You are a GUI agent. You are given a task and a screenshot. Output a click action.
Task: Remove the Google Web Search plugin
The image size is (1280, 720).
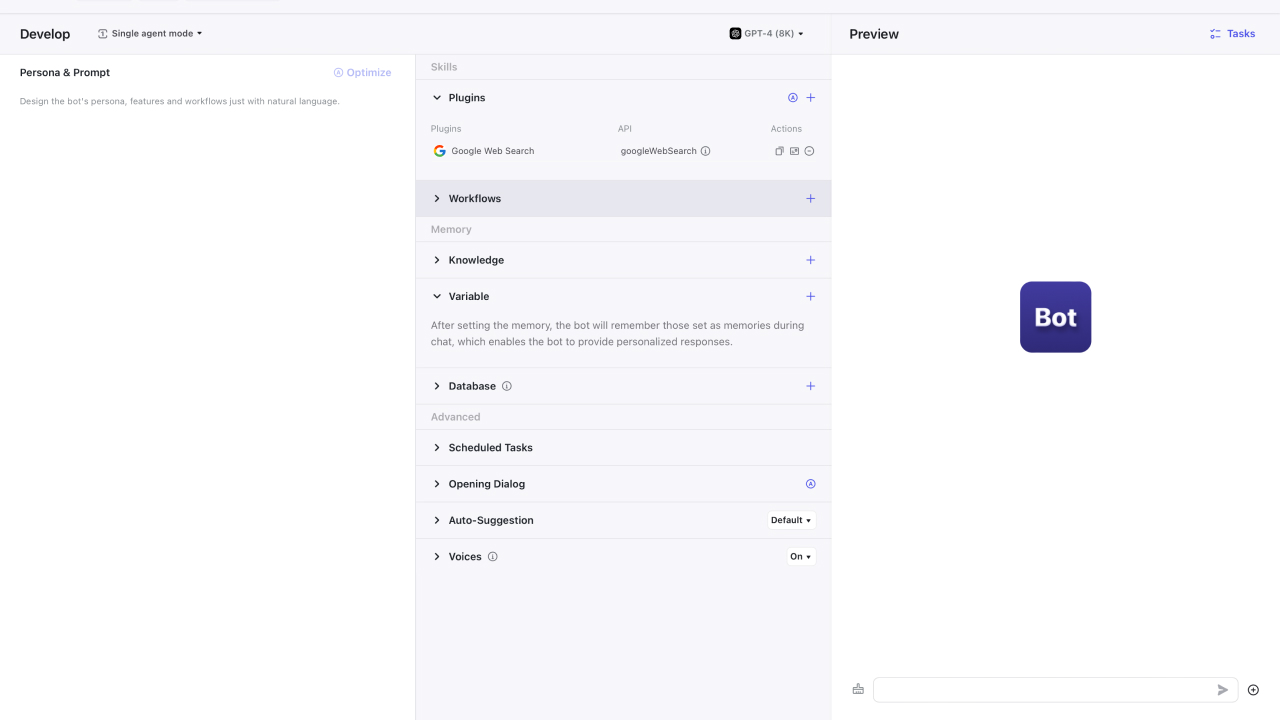coord(810,151)
